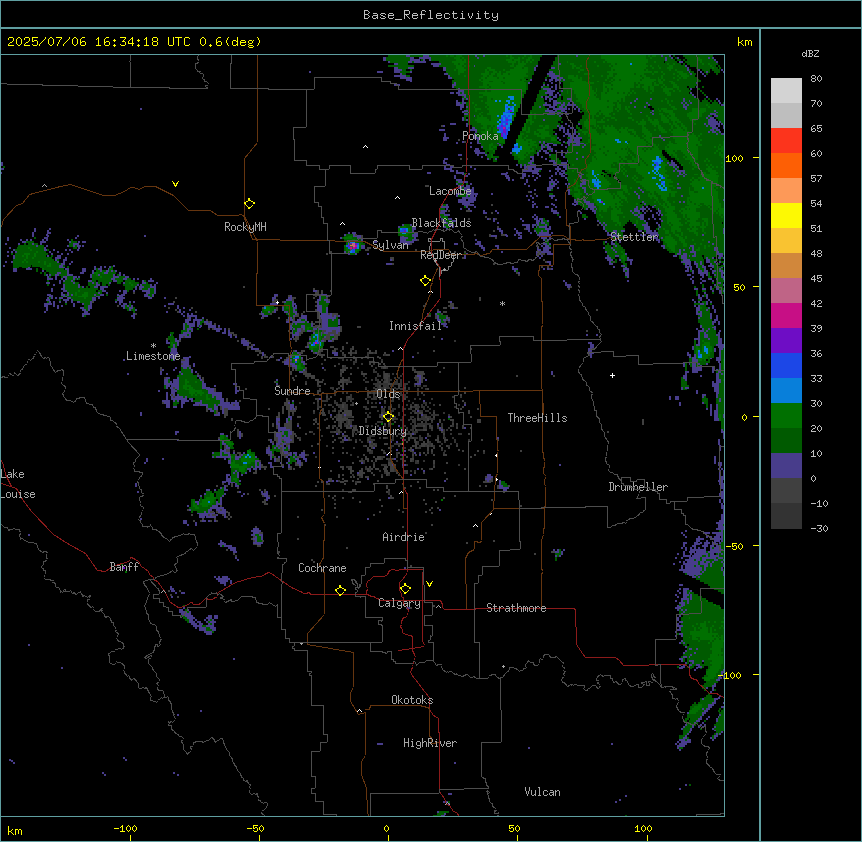This screenshot has height=842, width=862.
Task: Click the Stettler city label
Action: [634, 237]
